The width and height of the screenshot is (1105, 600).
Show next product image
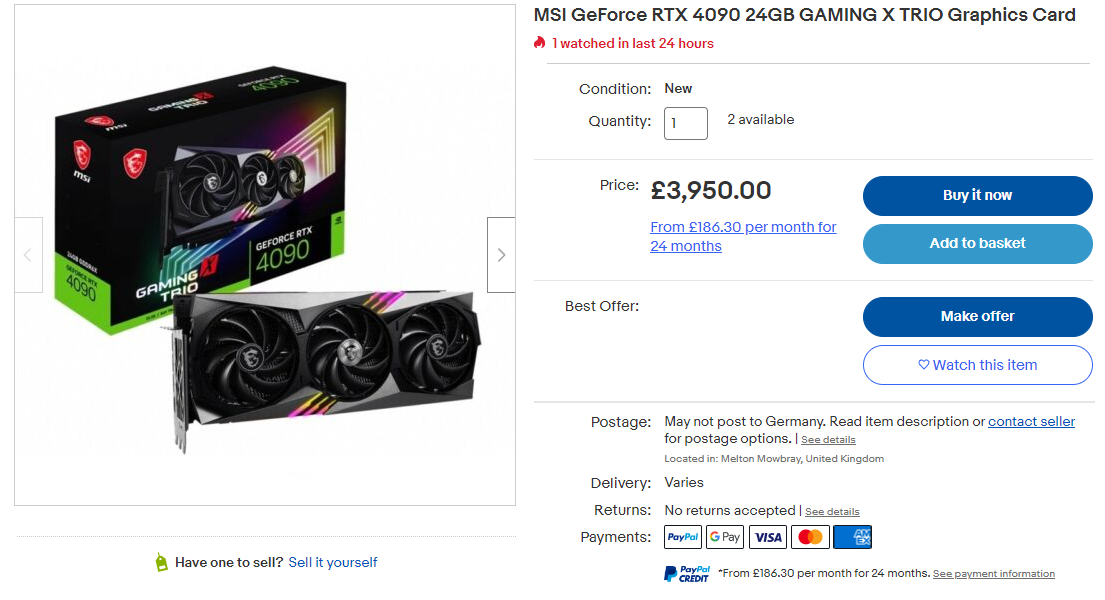coord(501,255)
